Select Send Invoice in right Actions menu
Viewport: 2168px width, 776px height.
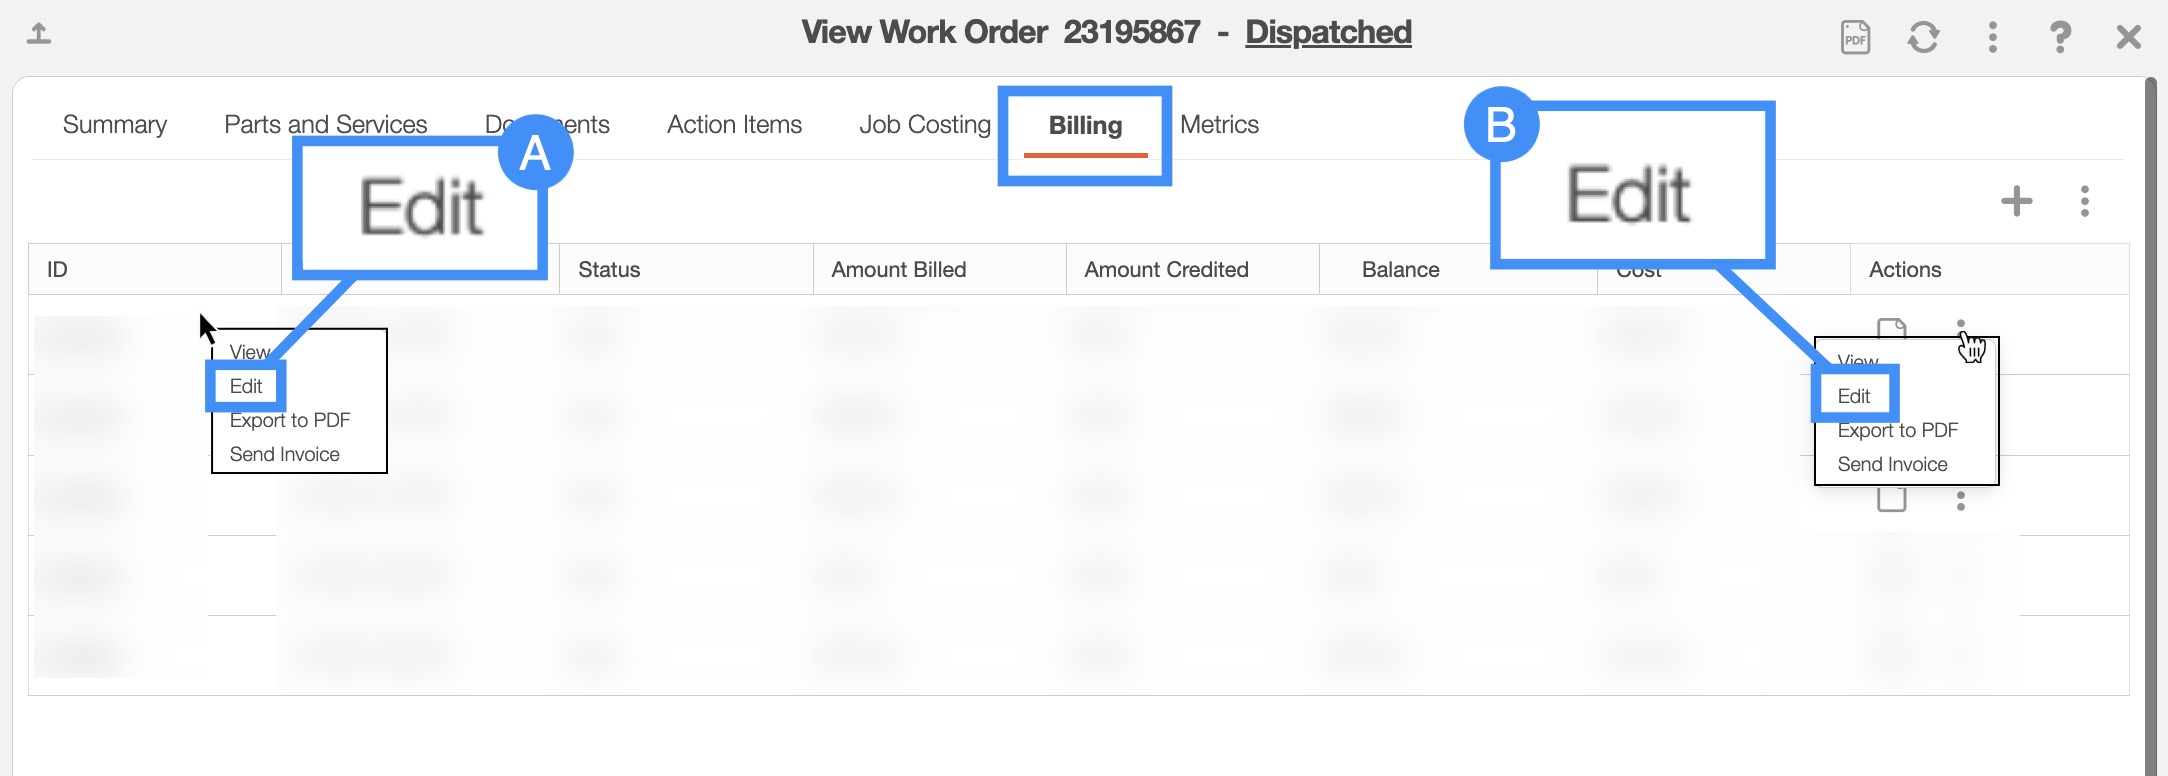click(1892, 464)
